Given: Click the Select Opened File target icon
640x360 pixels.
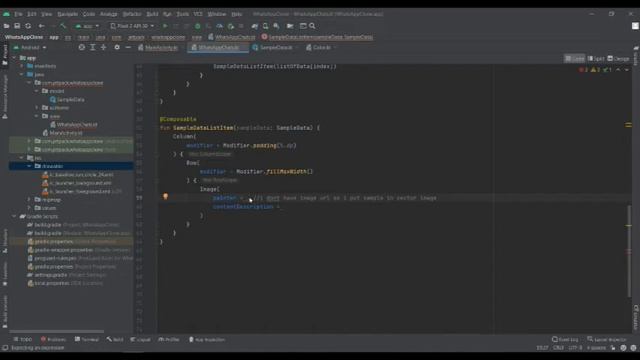Looking at the screenshot, I should [x=82, y=47].
